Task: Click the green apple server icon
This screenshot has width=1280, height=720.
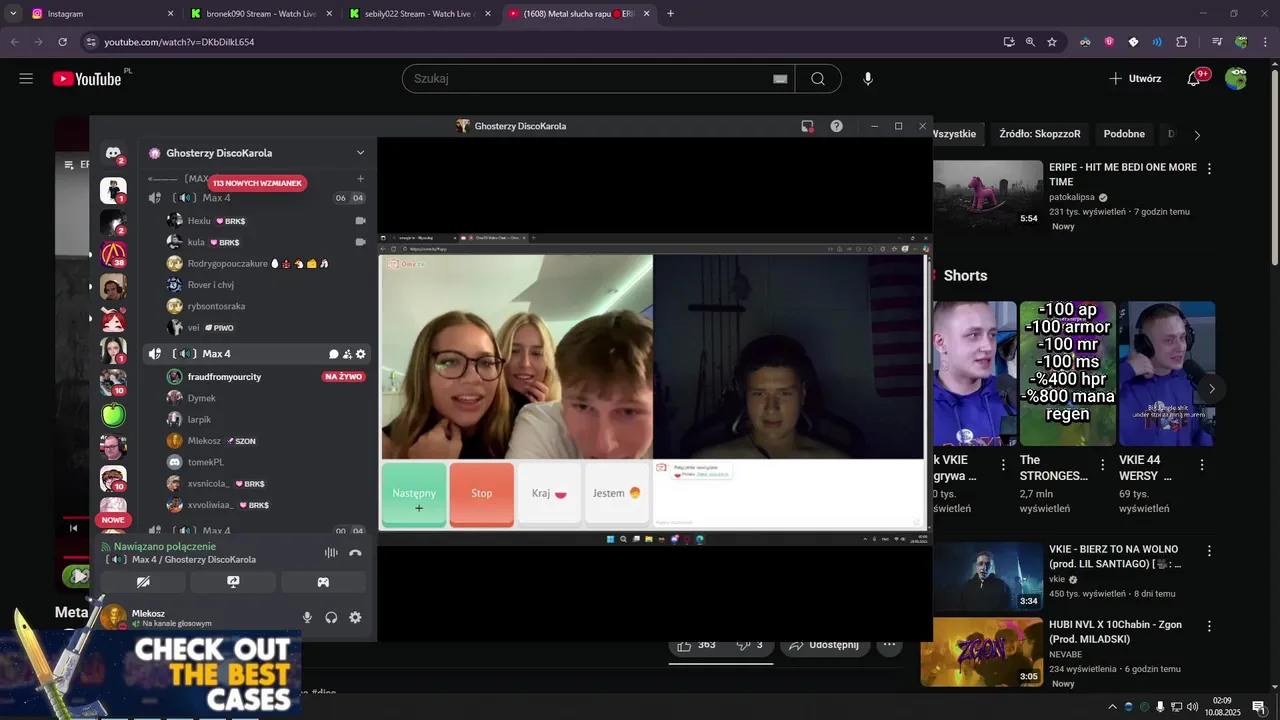Action: click(113, 415)
